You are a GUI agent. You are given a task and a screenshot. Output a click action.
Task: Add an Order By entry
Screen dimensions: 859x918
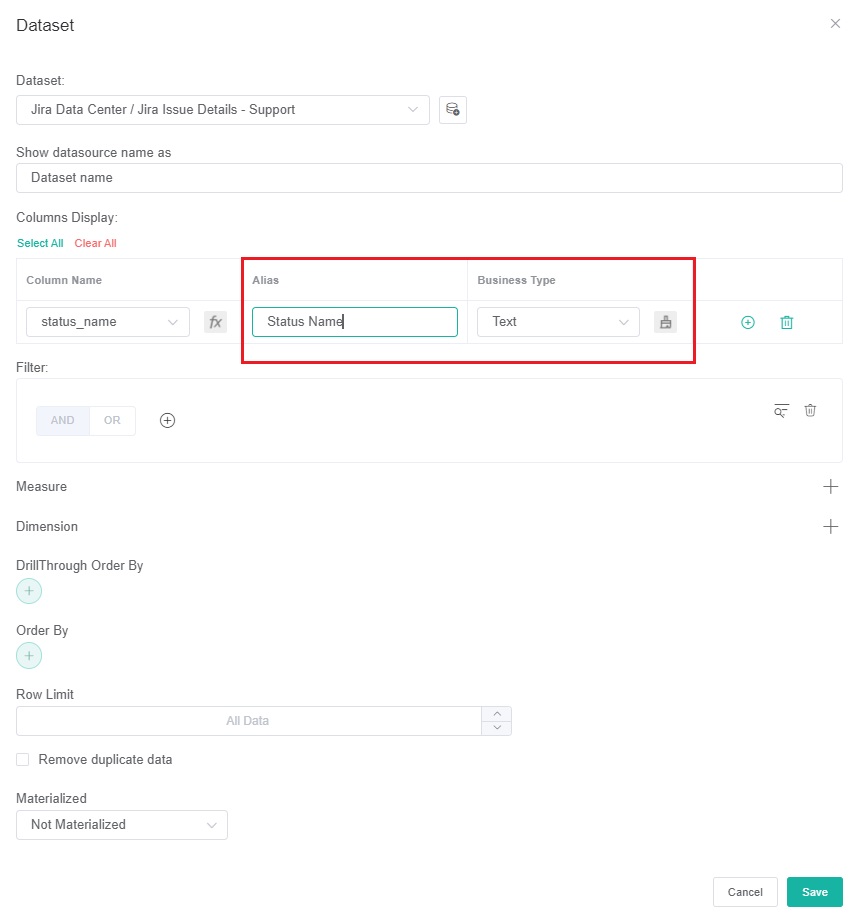(x=29, y=657)
